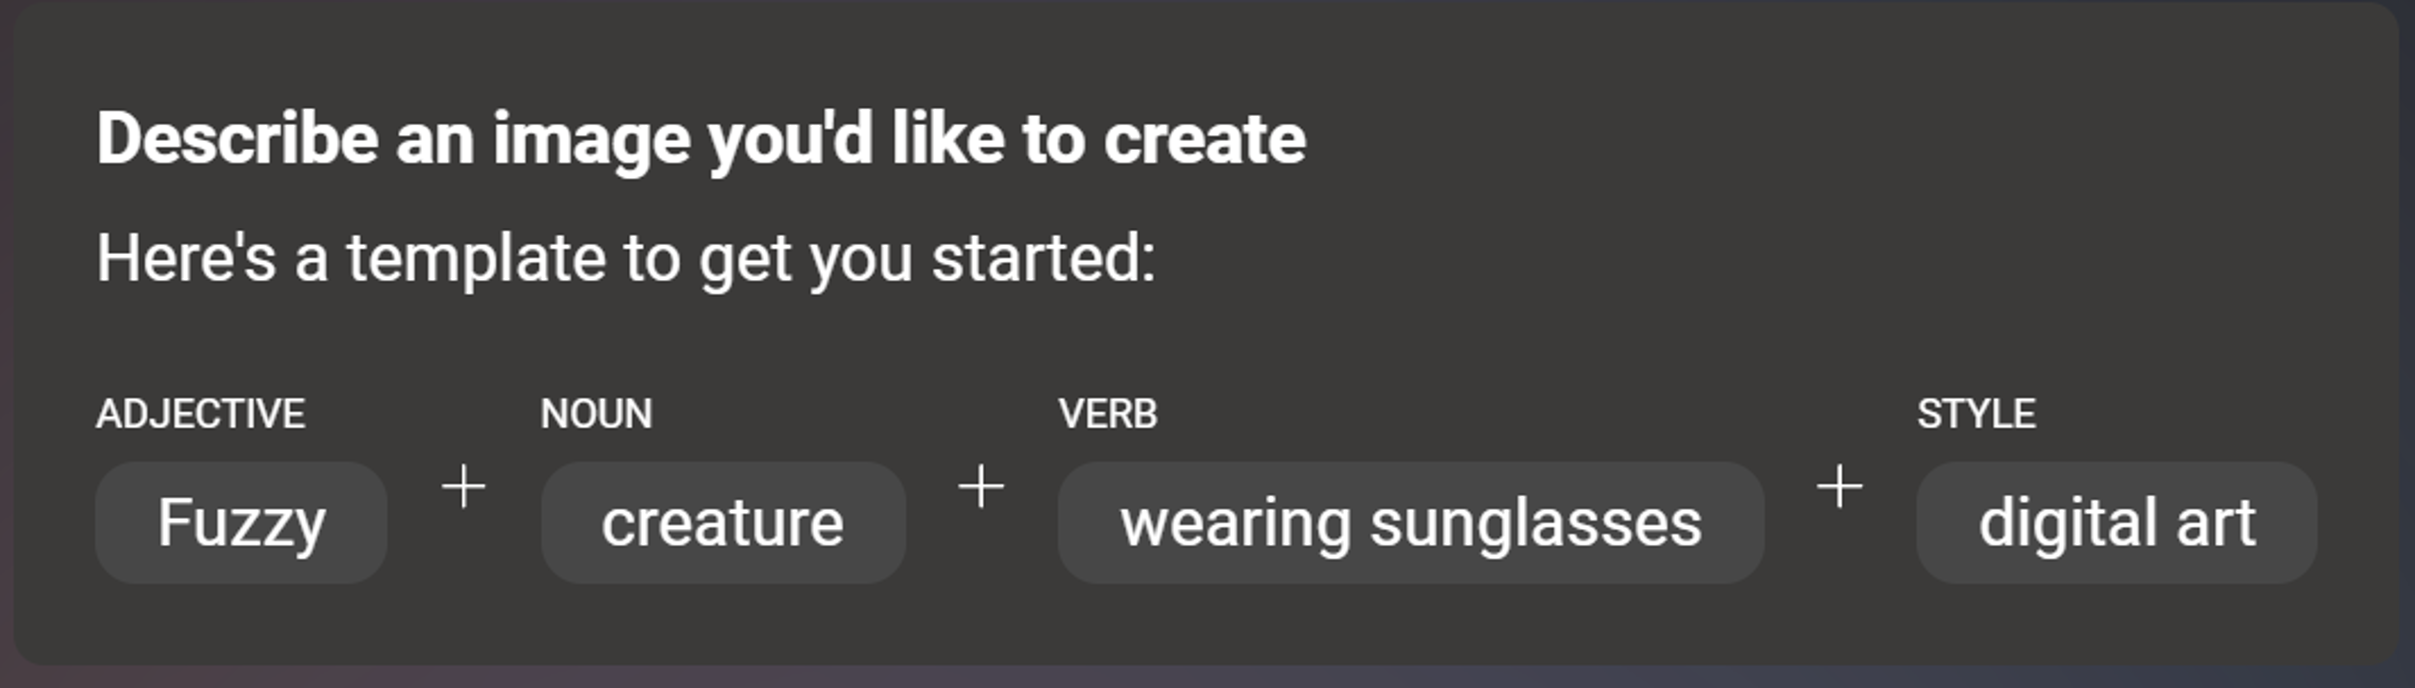Screen dimensions: 2415x688
Task: Click the word "template" in the subtitle
Action: pos(476,259)
